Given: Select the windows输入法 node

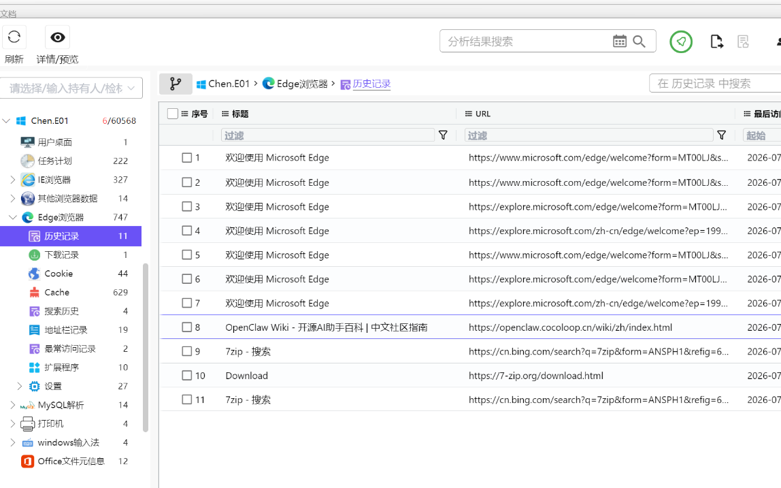Looking at the screenshot, I should coord(68,443).
